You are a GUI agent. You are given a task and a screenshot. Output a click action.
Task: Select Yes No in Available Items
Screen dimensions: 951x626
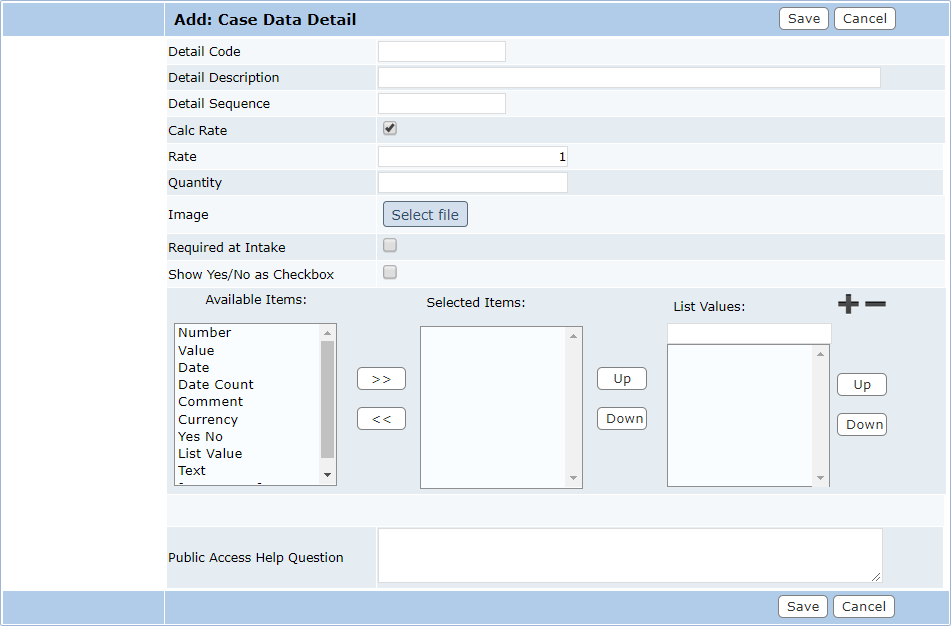click(200, 437)
